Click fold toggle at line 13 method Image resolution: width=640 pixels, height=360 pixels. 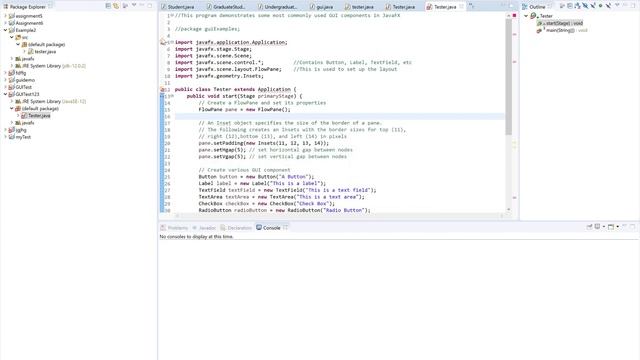[172, 96]
